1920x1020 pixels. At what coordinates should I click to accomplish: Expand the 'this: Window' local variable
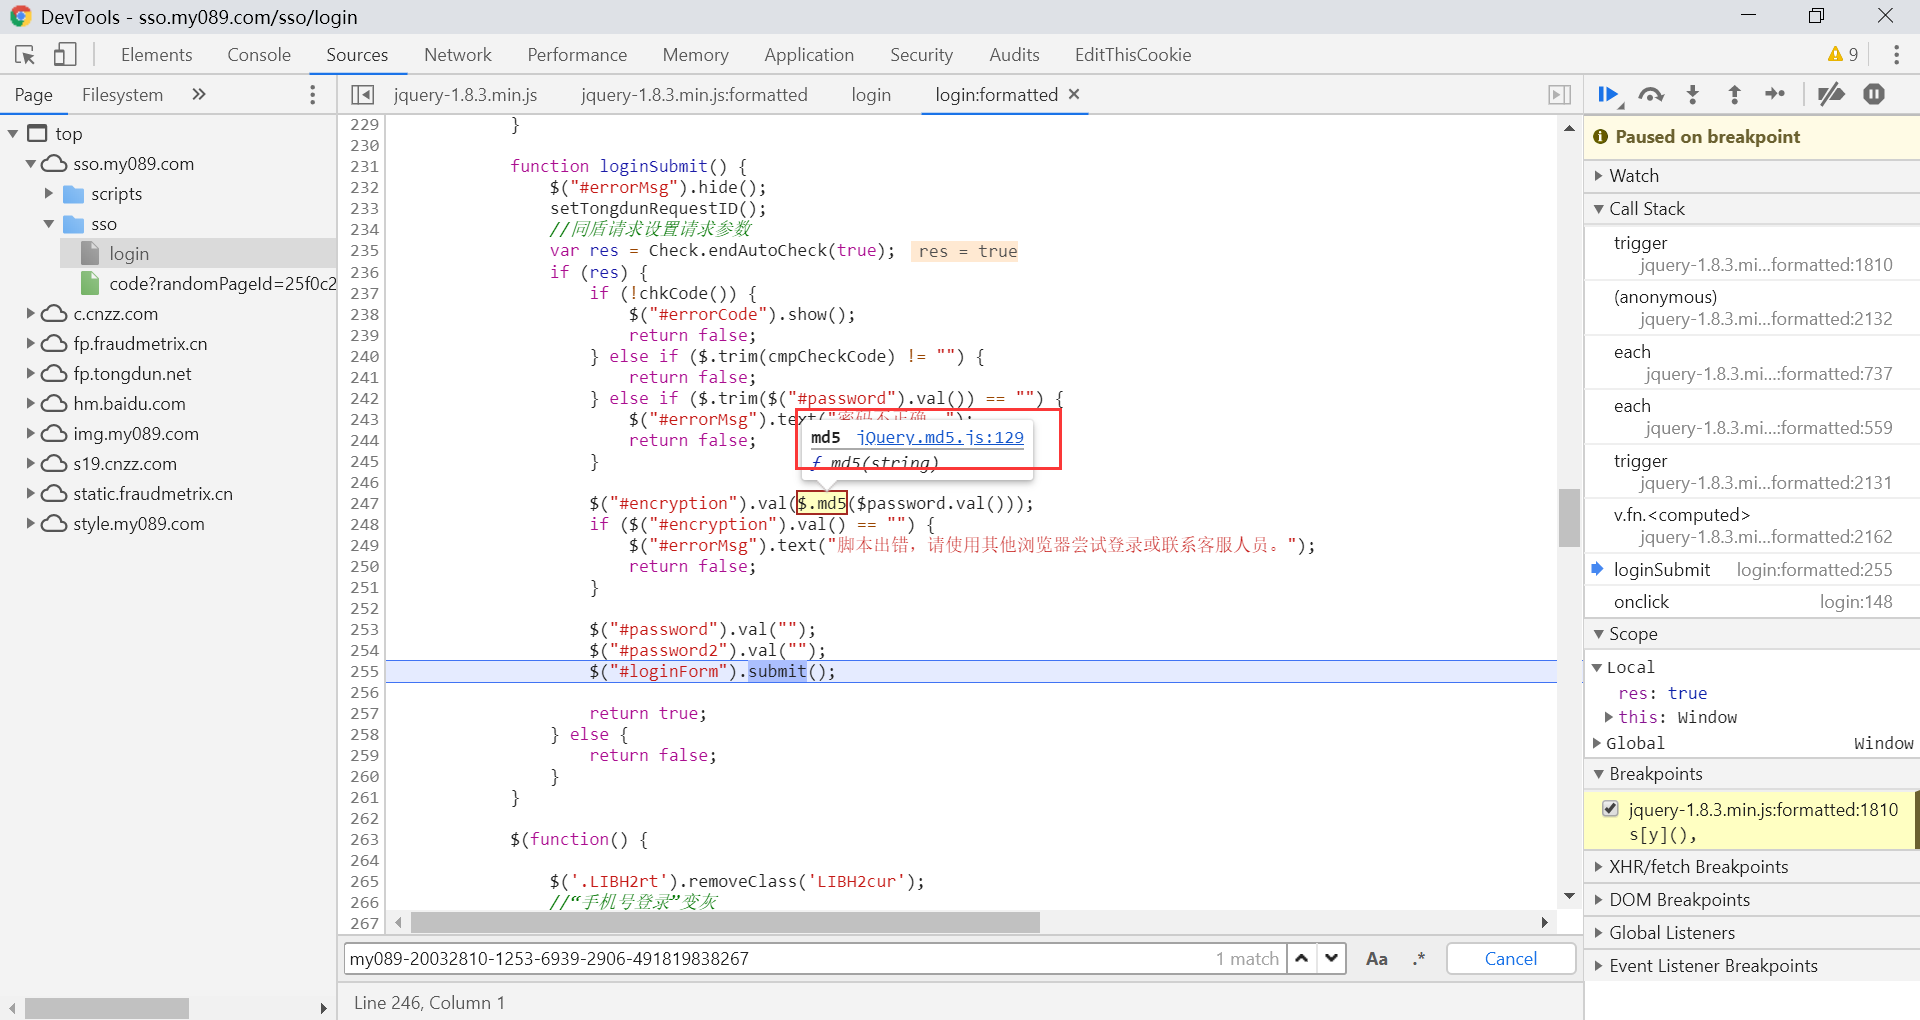click(1609, 717)
